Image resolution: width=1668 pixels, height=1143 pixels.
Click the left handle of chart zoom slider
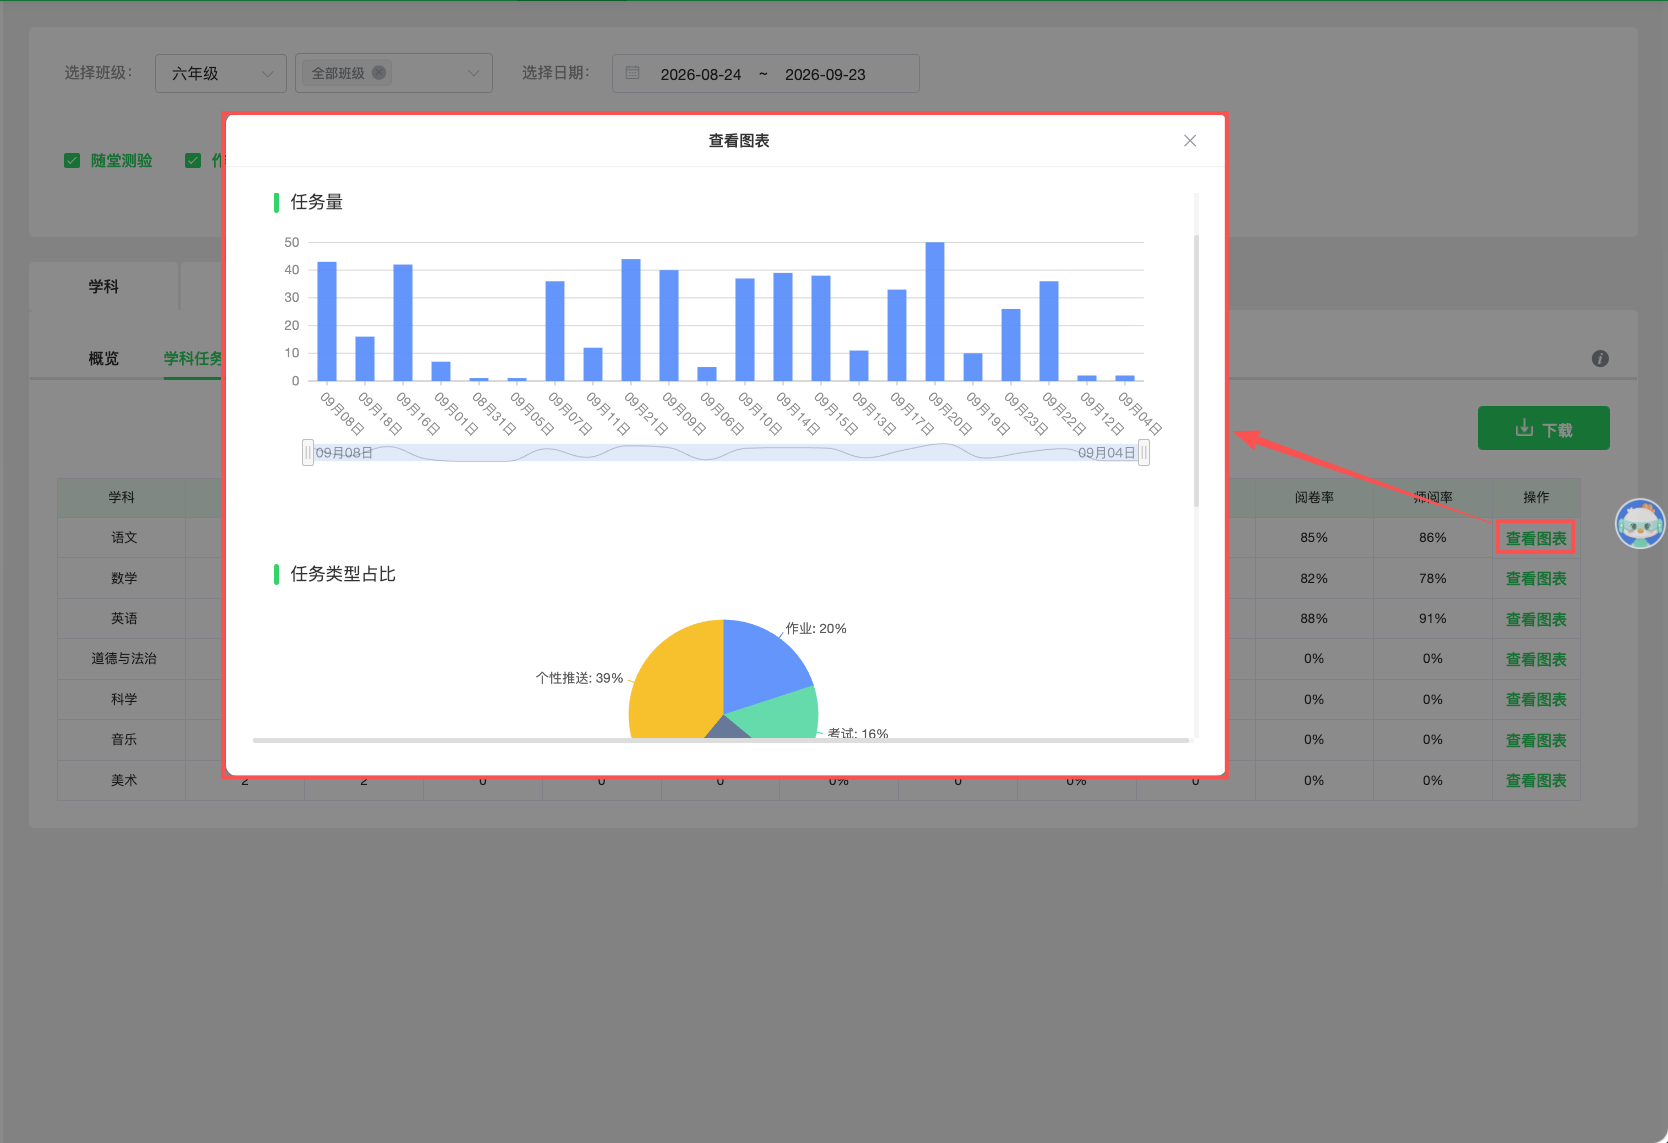[x=308, y=453]
